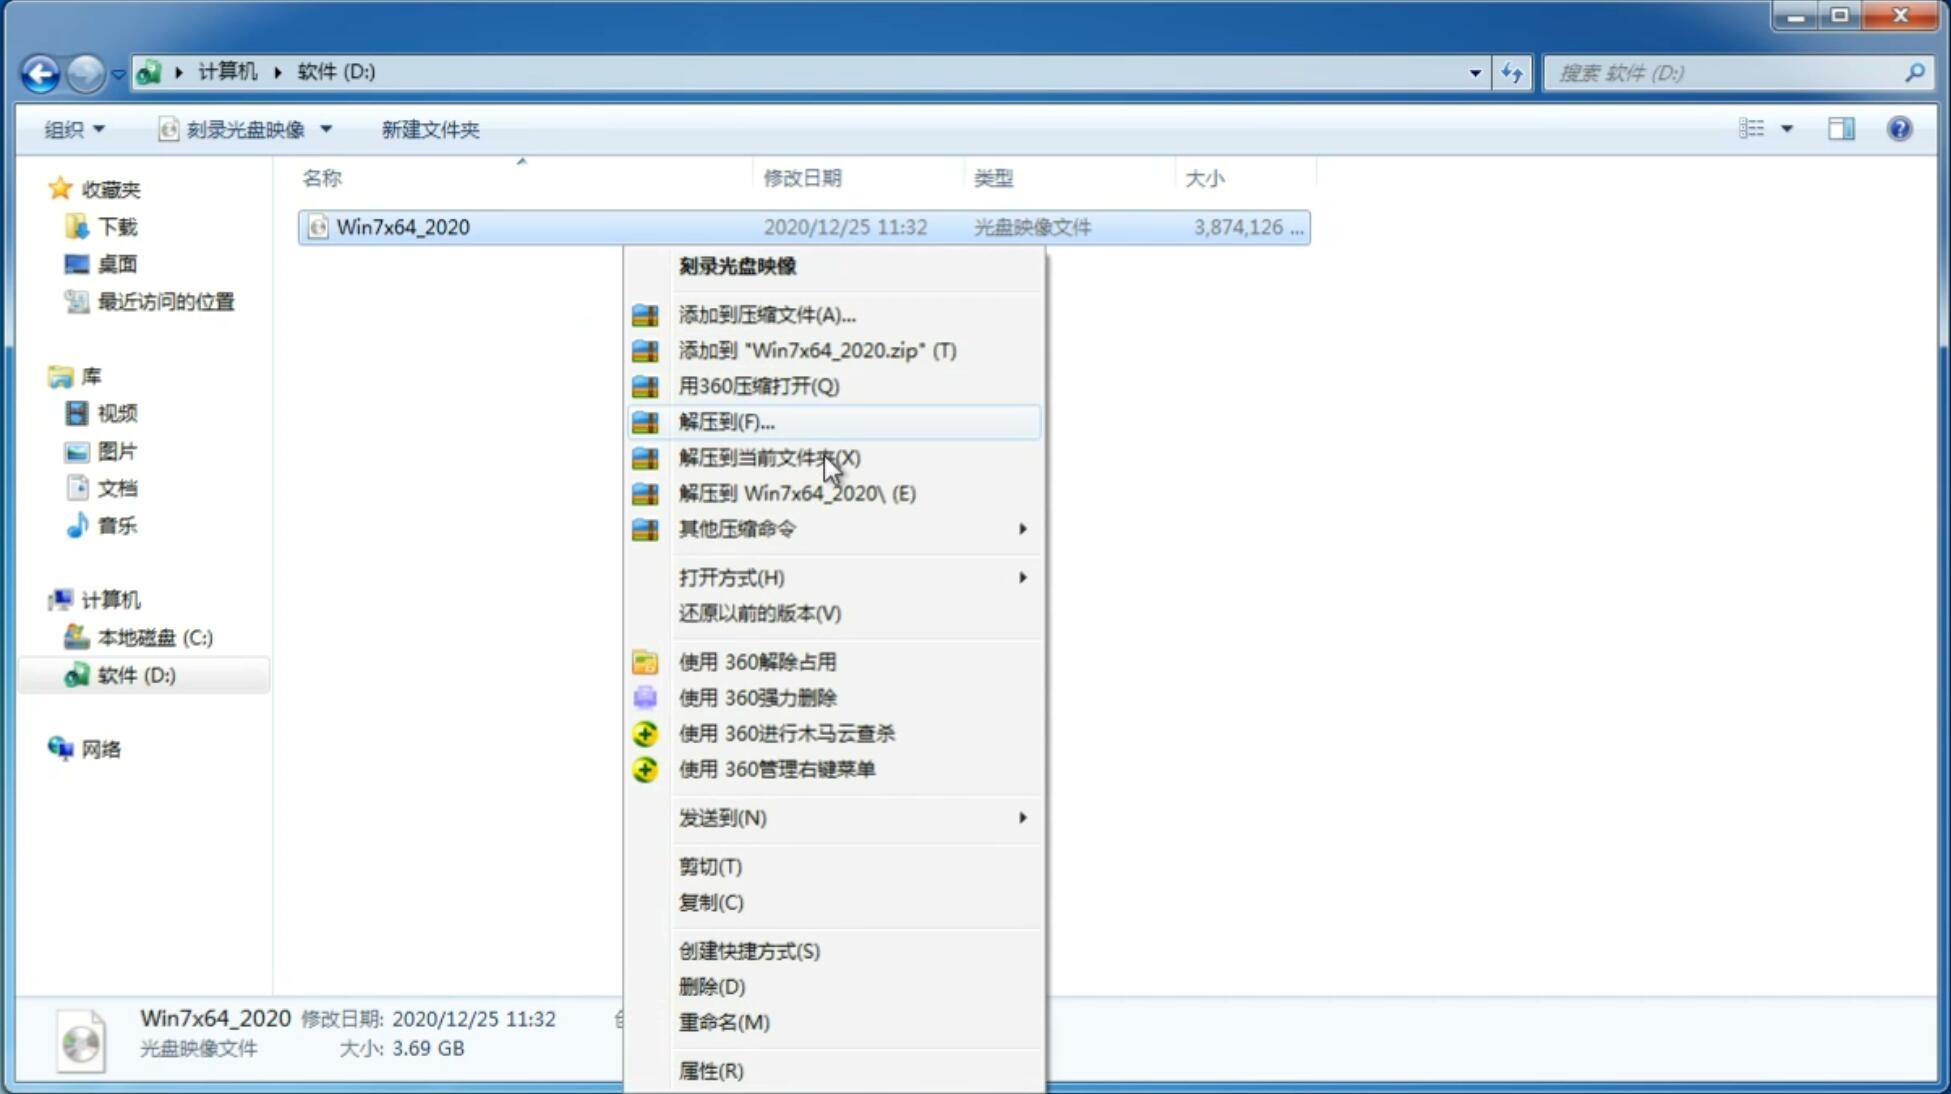Click 新建文件夹 toolbar button
This screenshot has width=1951, height=1094.
tap(429, 129)
